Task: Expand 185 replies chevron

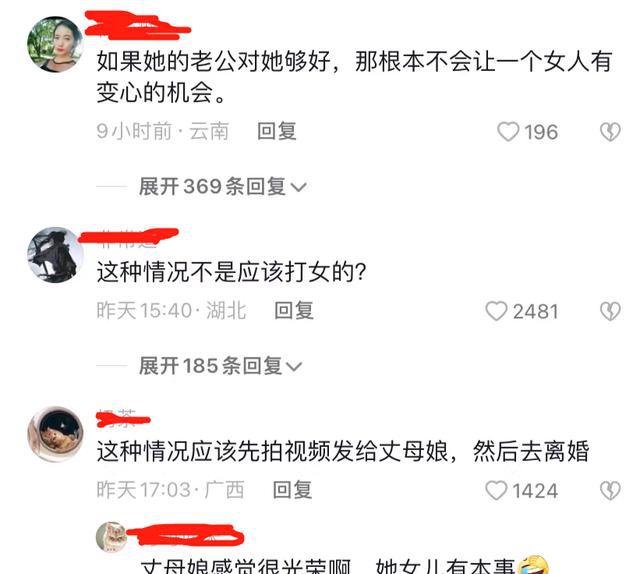Action: click(x=294, y=367)
